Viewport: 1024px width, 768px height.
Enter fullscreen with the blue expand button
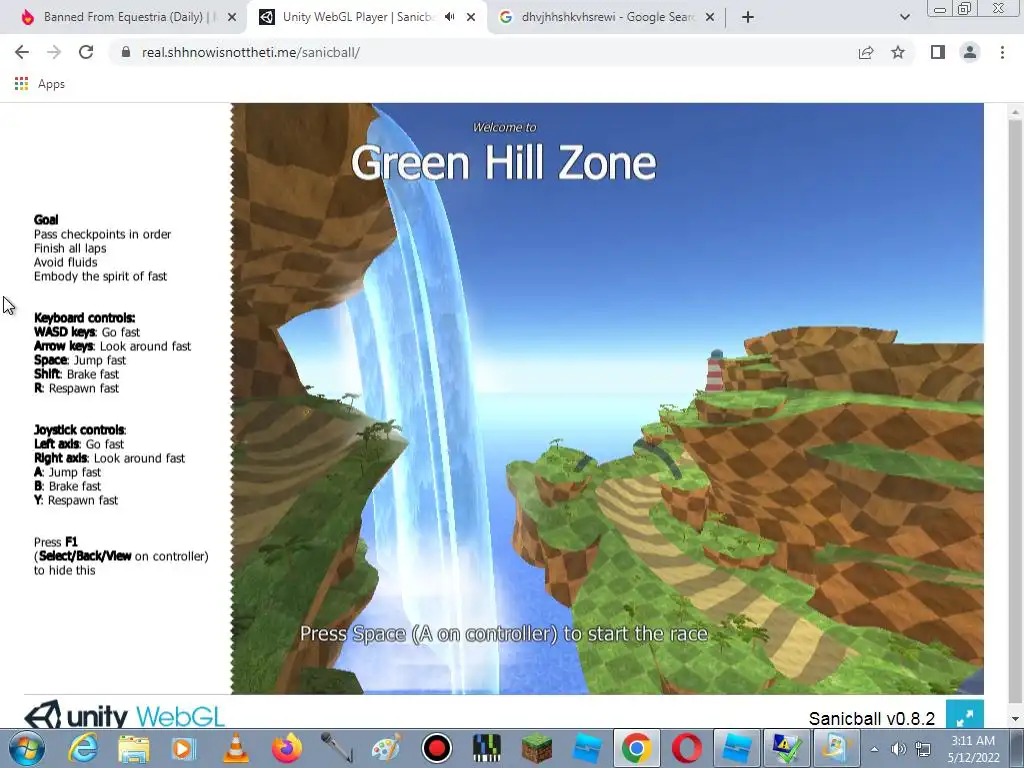pos(965,716)
